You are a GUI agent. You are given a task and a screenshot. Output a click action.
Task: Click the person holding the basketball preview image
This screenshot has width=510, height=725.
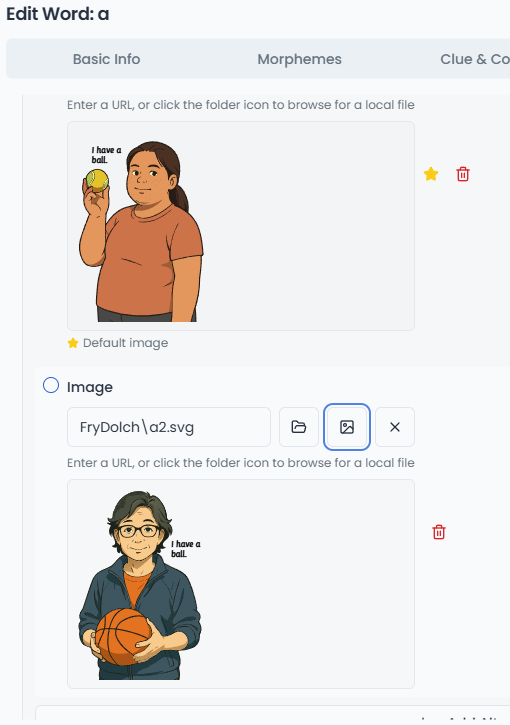click(140, 585)
